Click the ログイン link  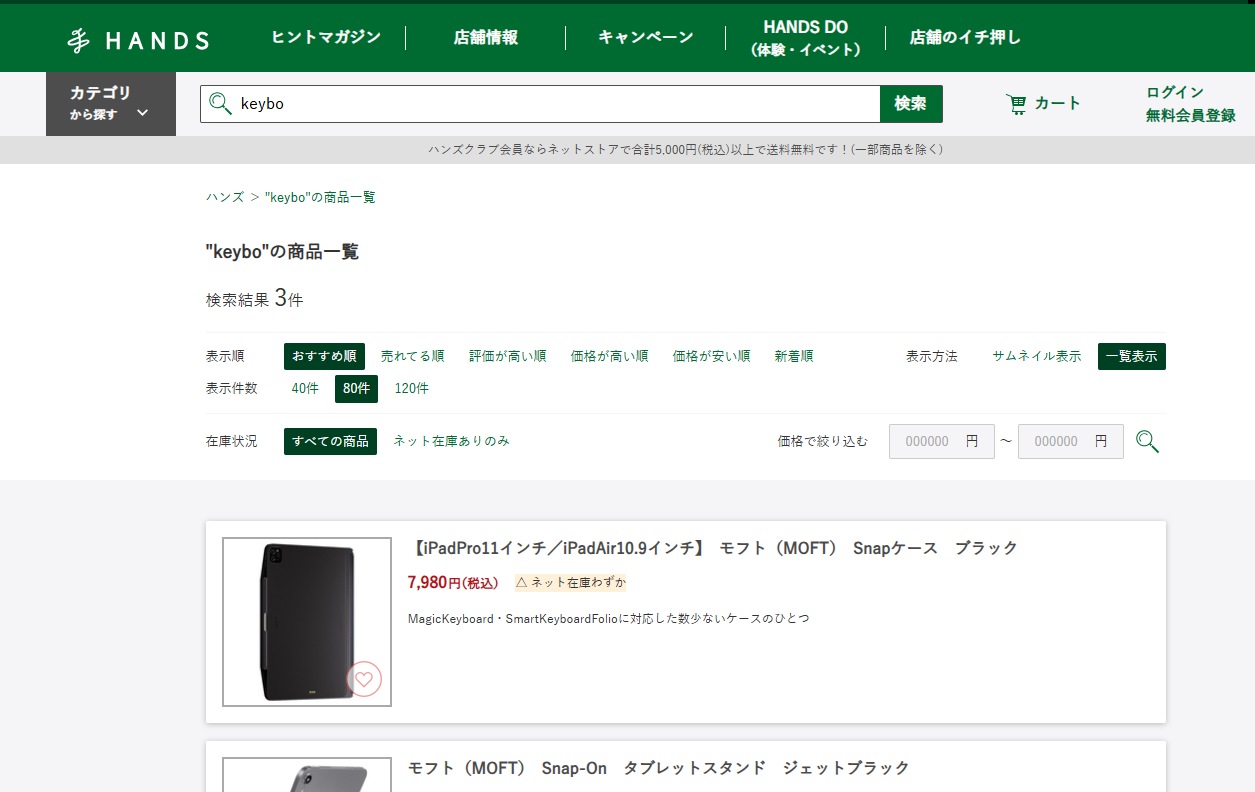pyautogui.click(x=1175, y=92)
